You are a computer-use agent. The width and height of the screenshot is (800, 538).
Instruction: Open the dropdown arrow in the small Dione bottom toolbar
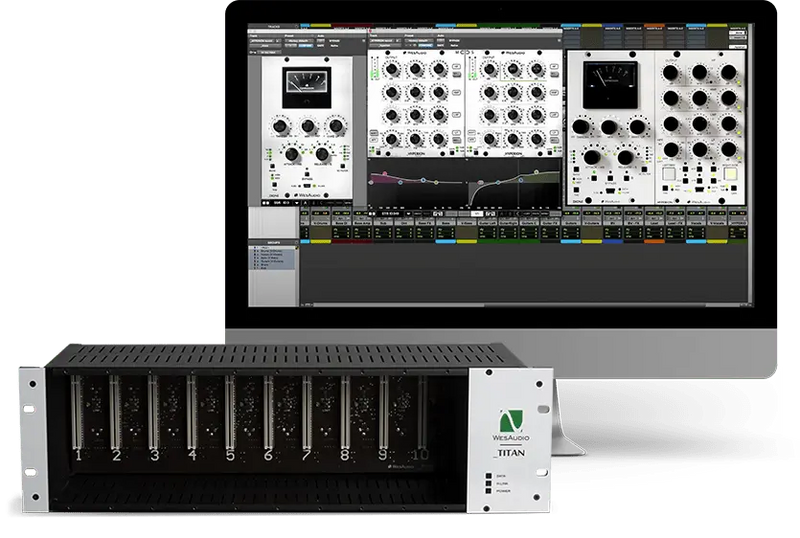296,203
